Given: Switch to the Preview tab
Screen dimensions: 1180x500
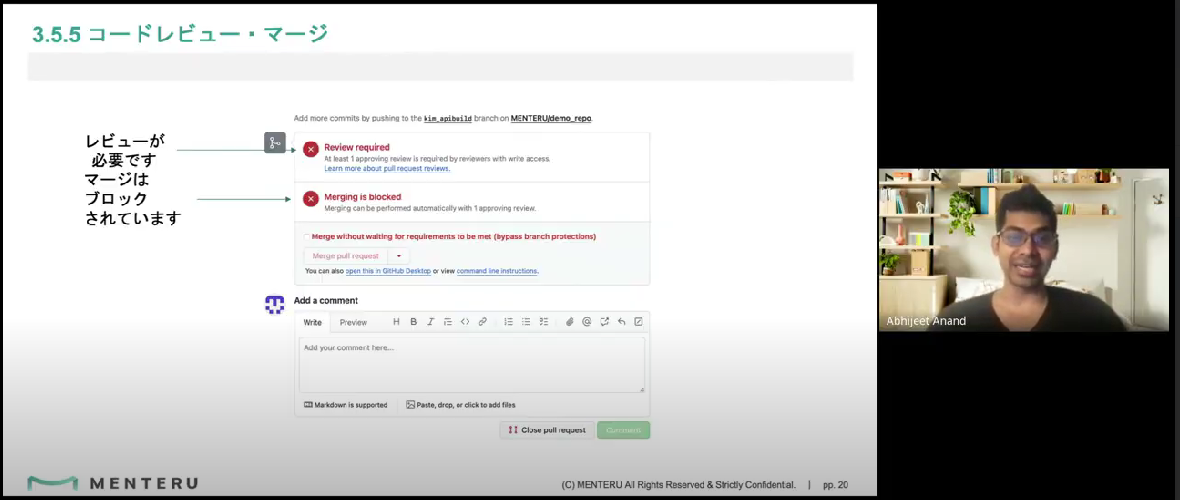Looking at the screenshot, I should [353, 322].
